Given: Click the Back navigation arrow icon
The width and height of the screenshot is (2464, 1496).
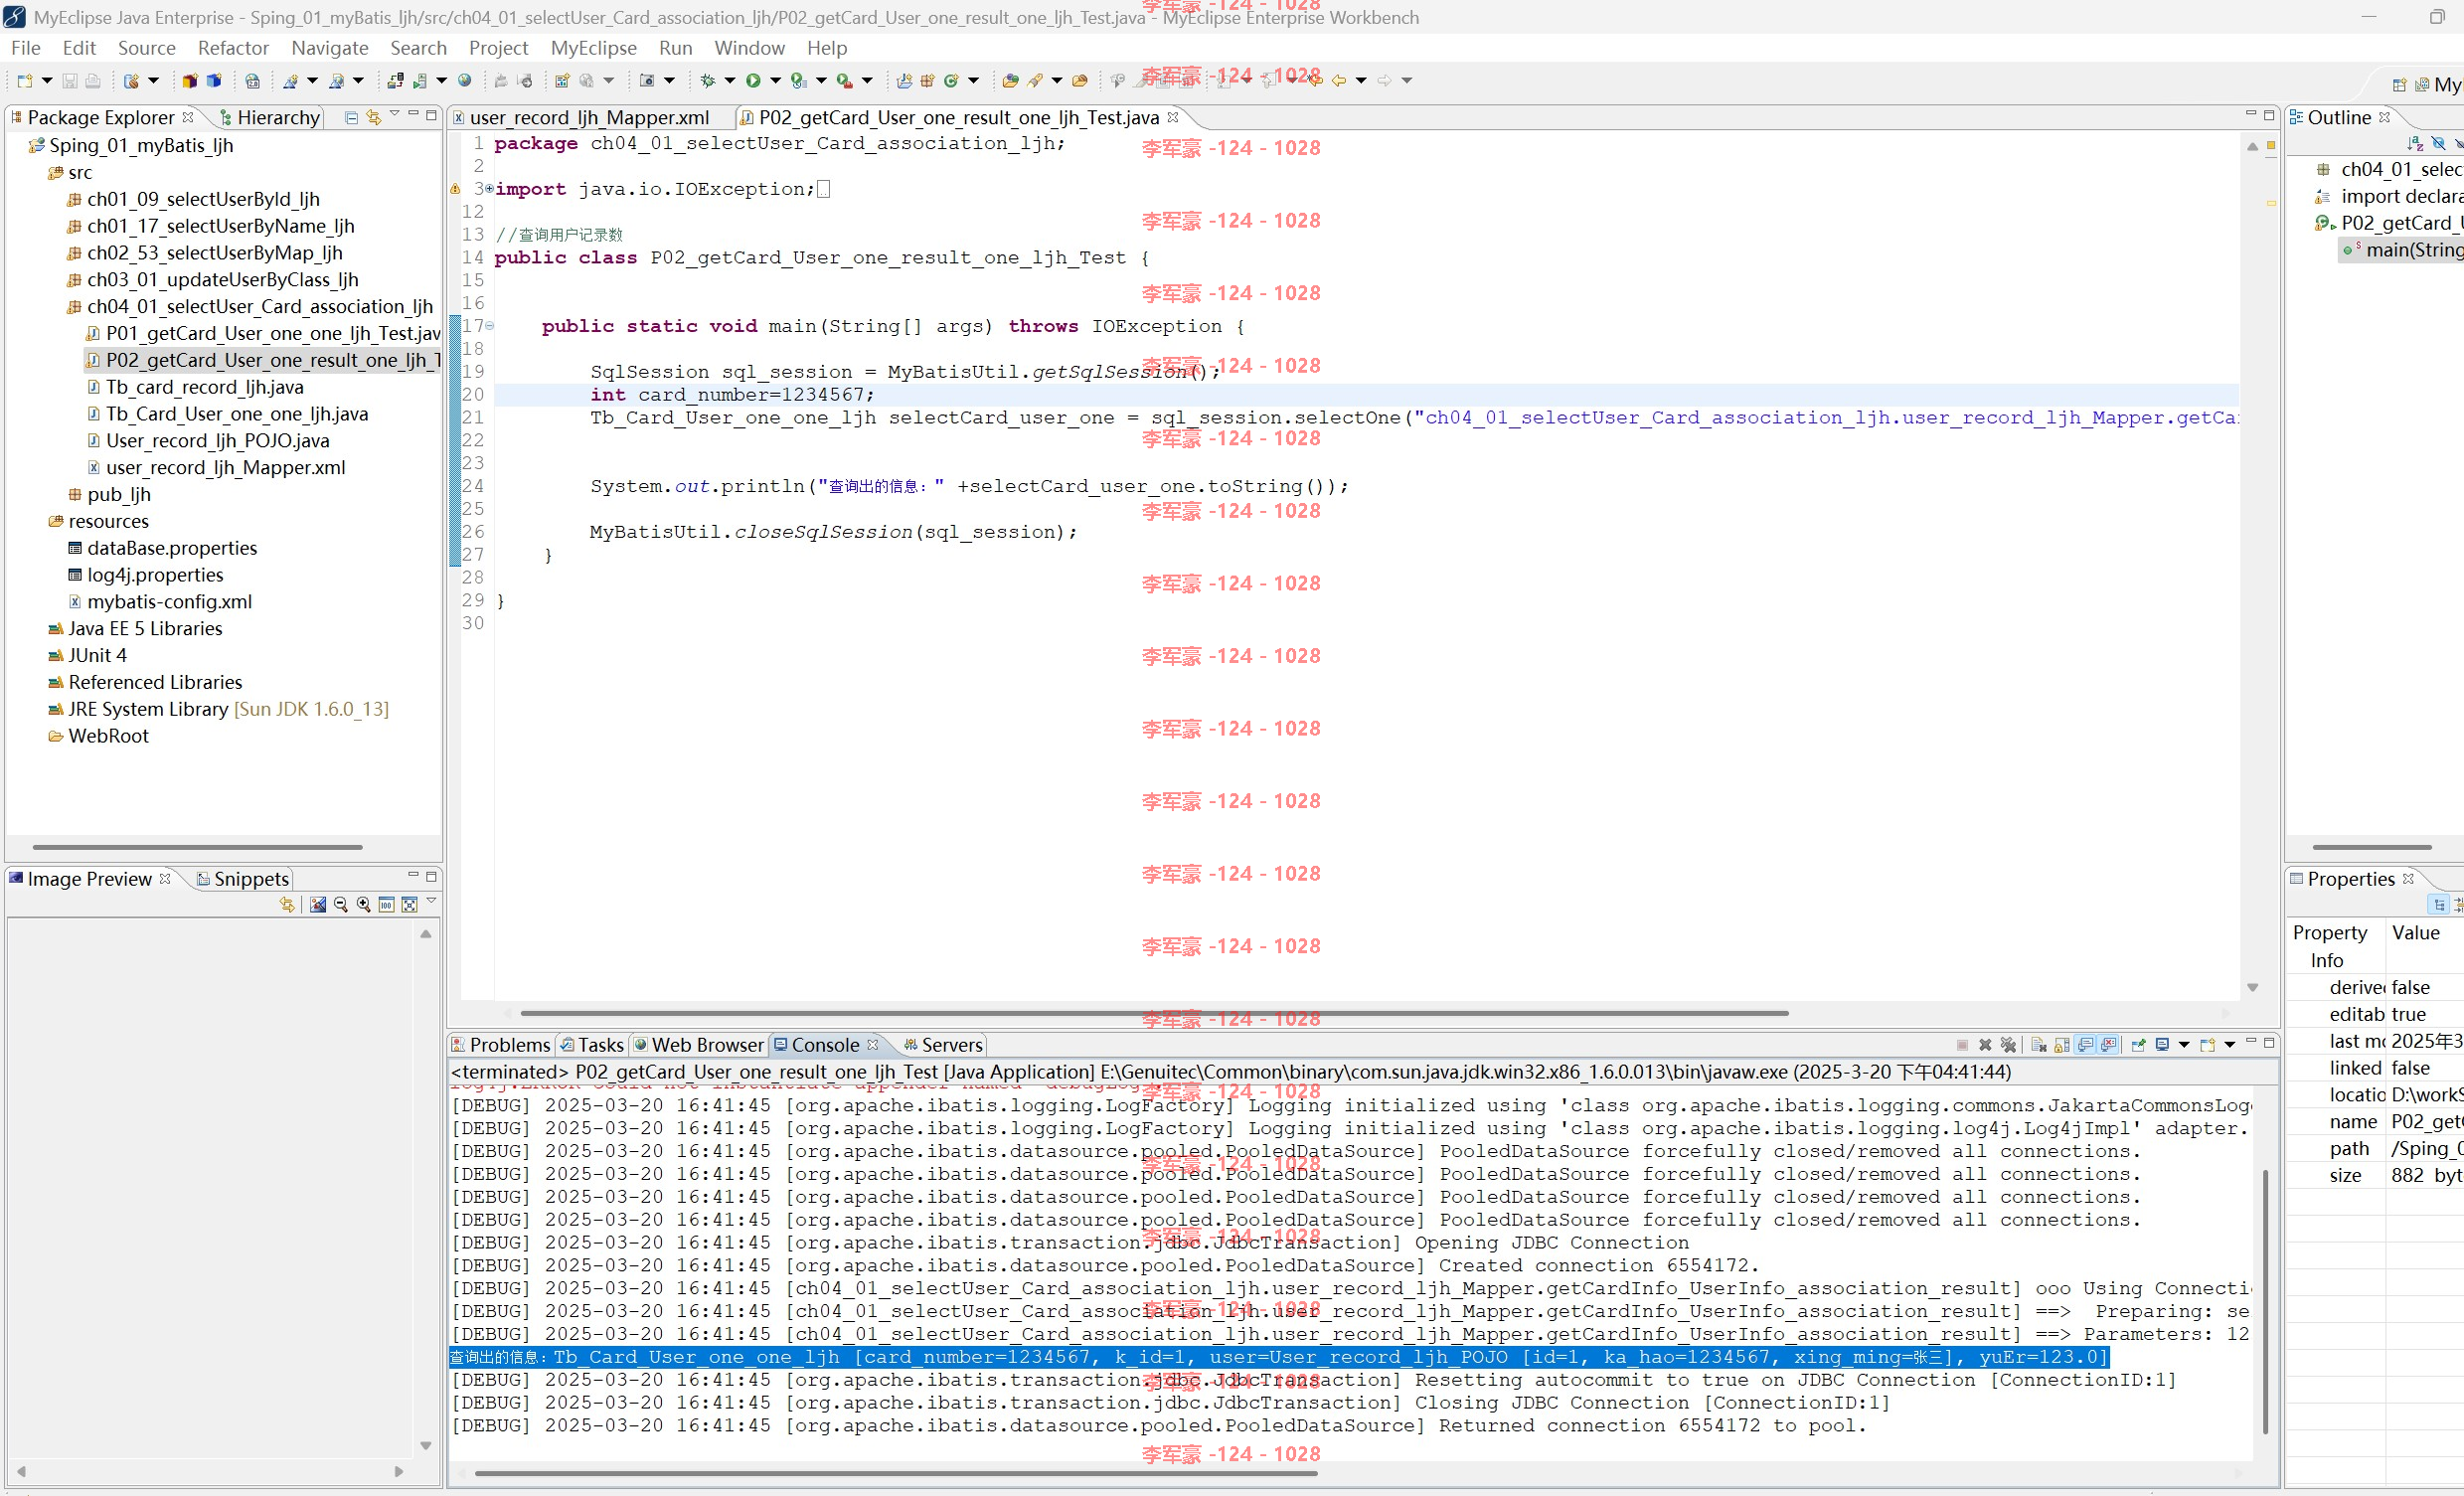Looking at the screenshot, I should (1338, 81).
